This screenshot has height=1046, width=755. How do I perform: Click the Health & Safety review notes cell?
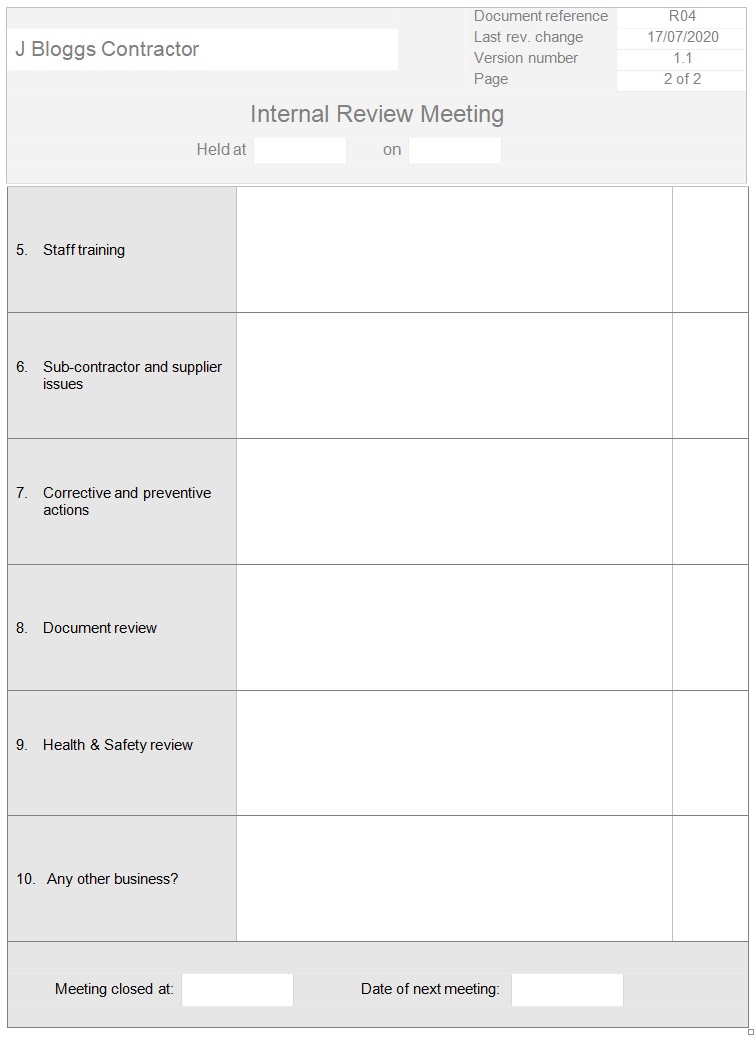coord(454,753)
